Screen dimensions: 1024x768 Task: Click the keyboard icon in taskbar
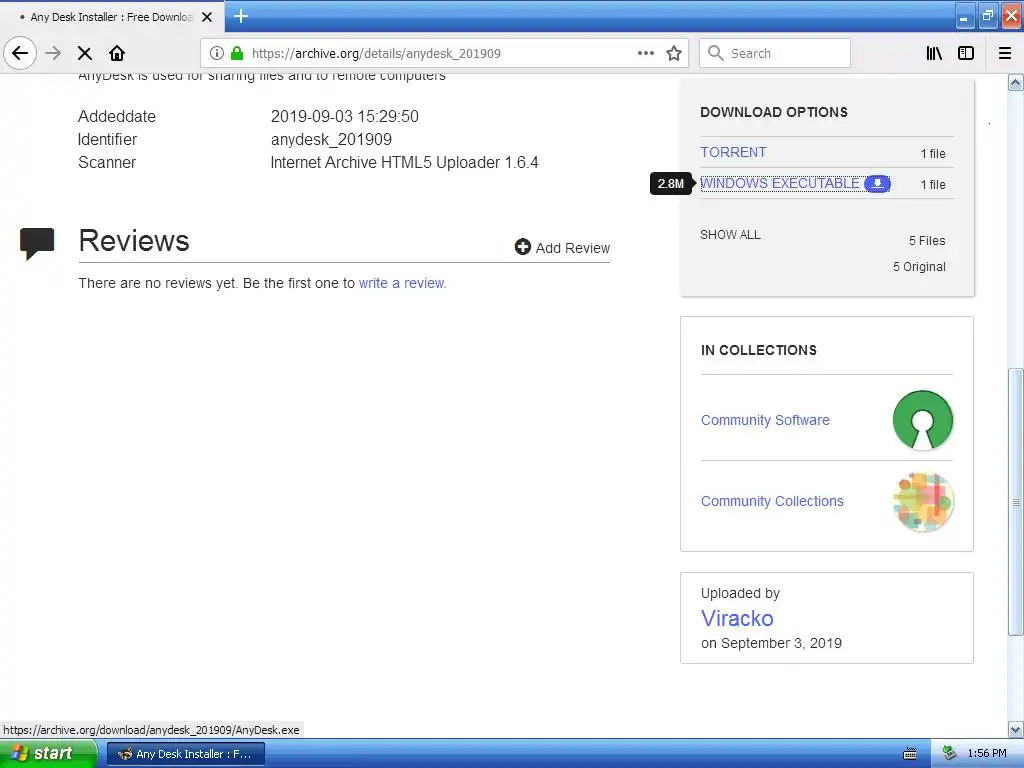click(910, 754)
